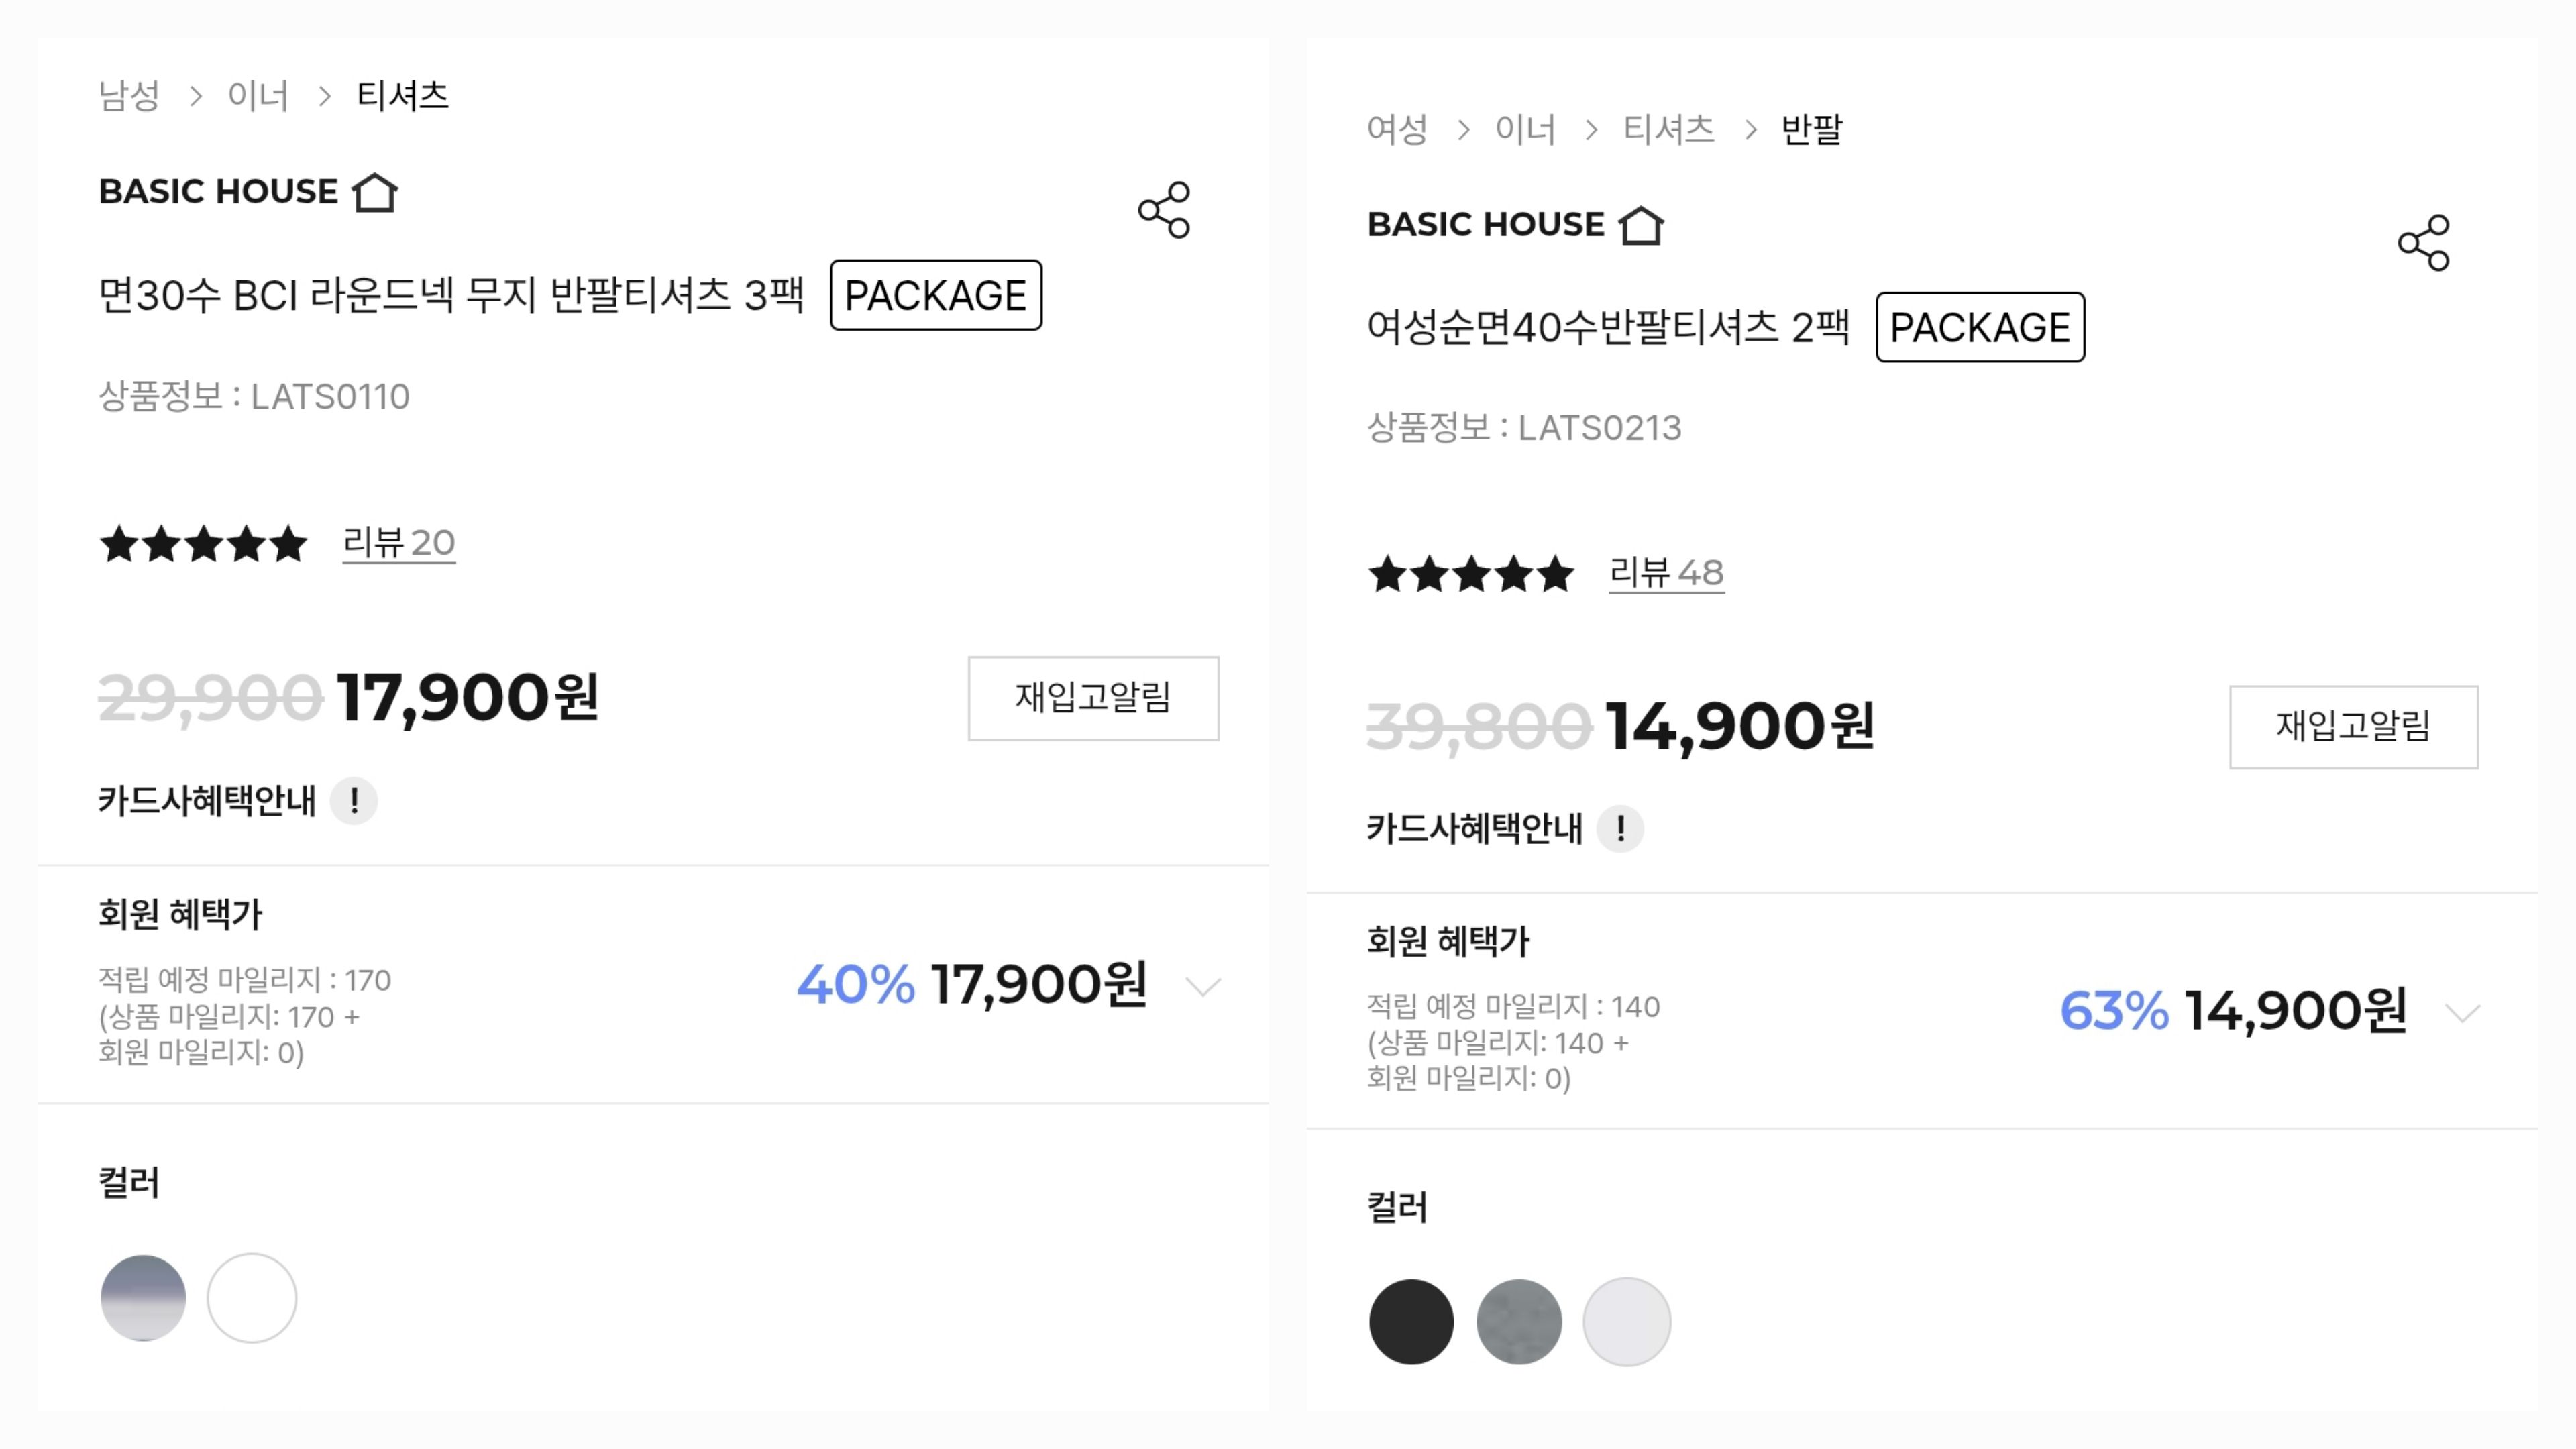Select white color swatch on men's tee

[252, 1298]
